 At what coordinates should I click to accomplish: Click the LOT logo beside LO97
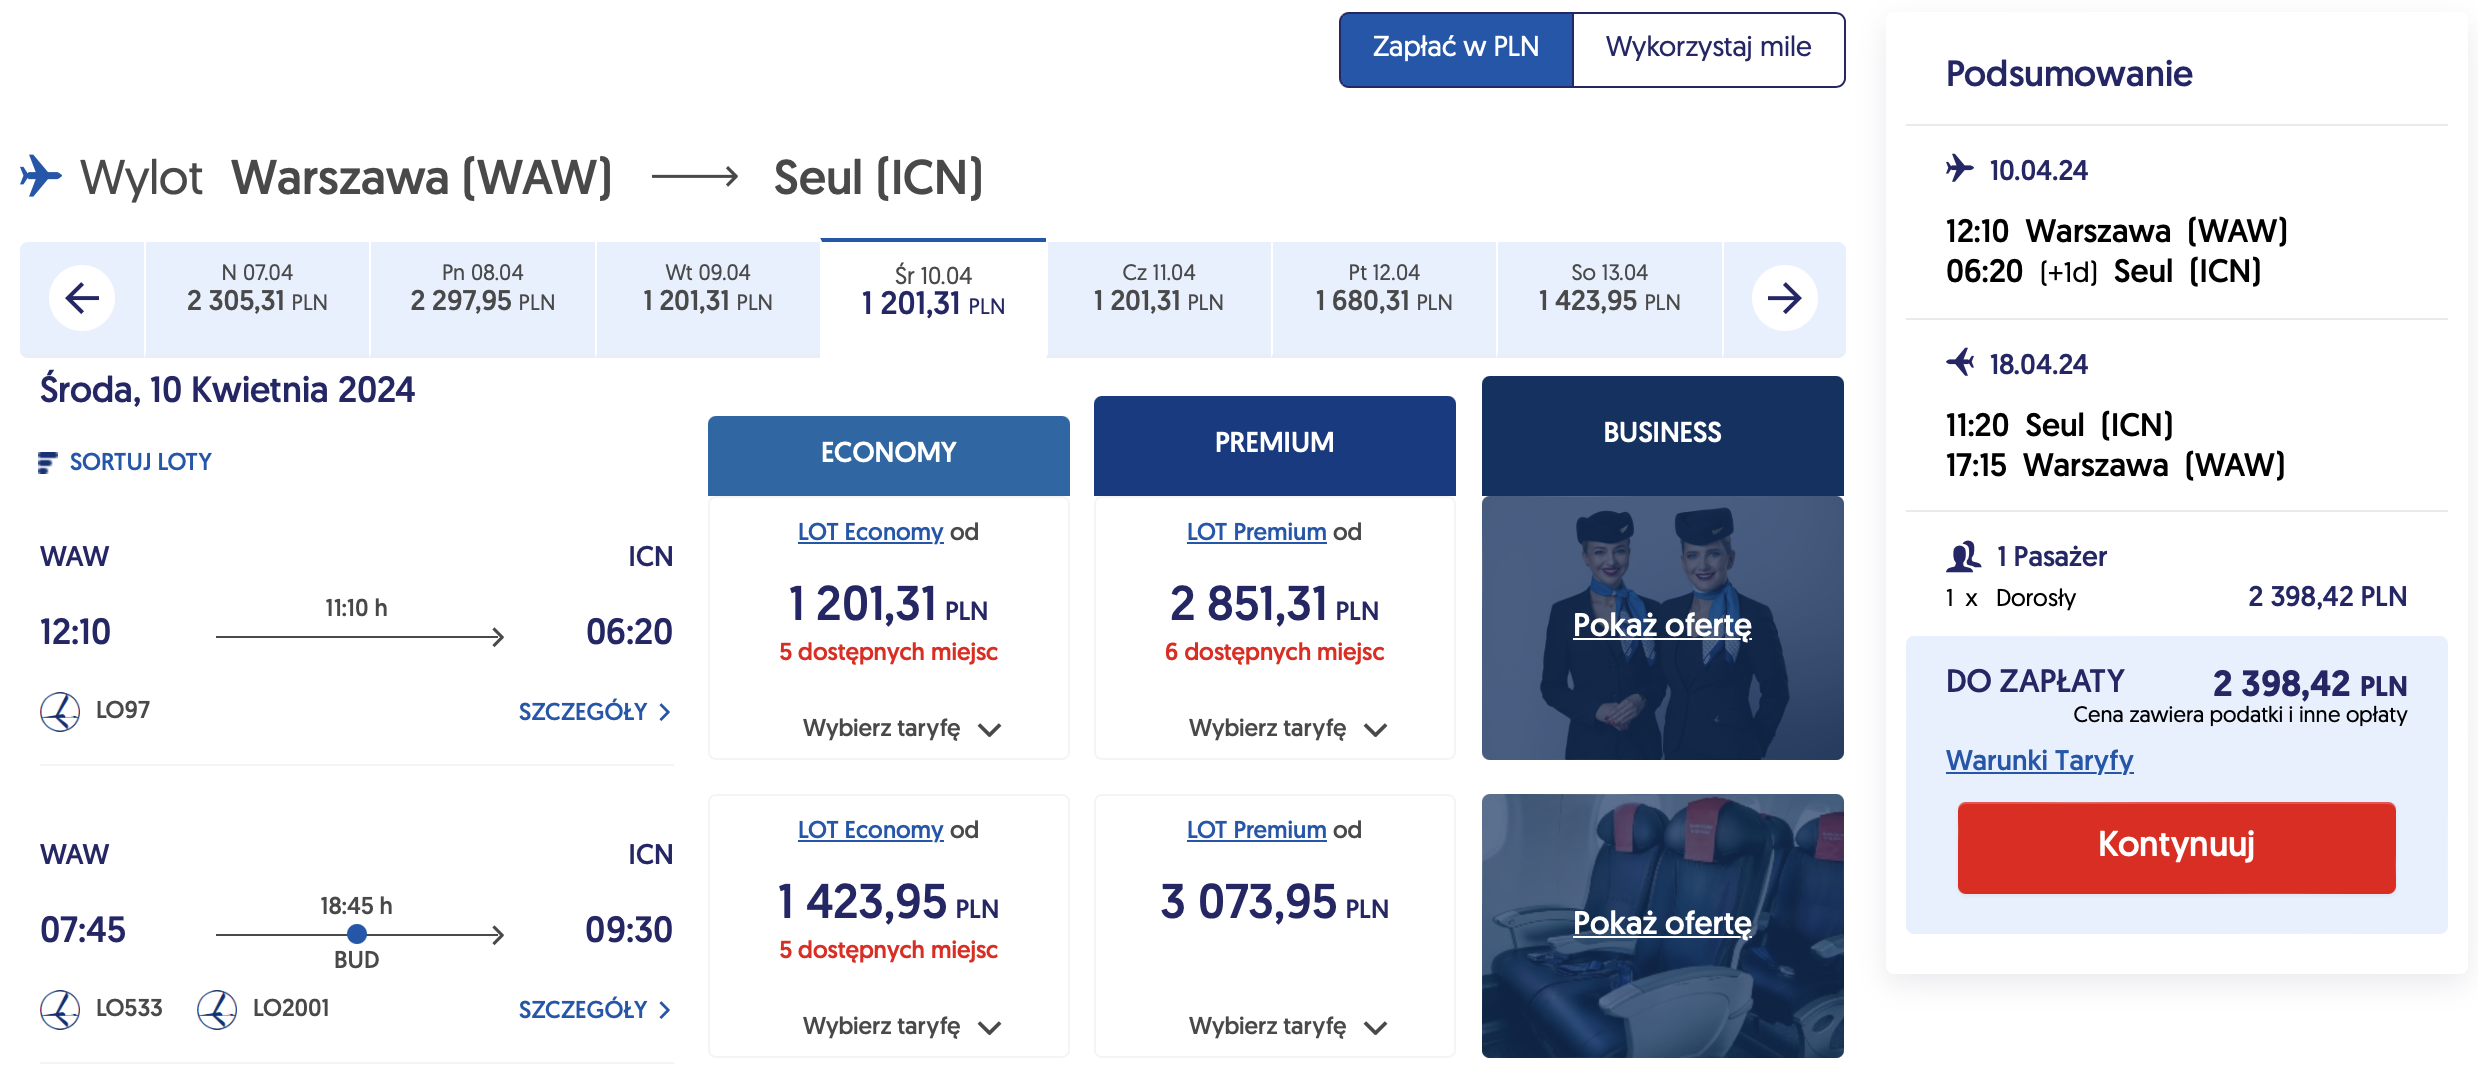(x=60, y=711)
